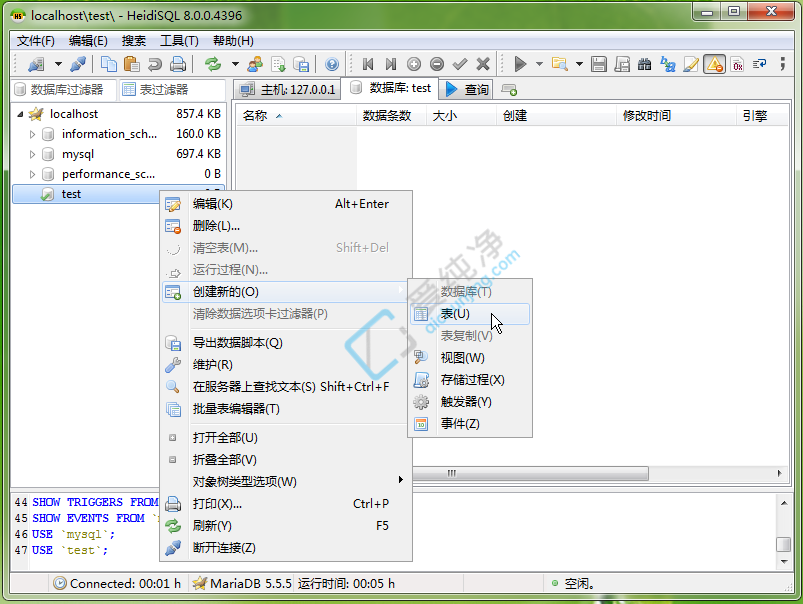Open the user manager icon
The image size is (803, 604).
(255, 64)
